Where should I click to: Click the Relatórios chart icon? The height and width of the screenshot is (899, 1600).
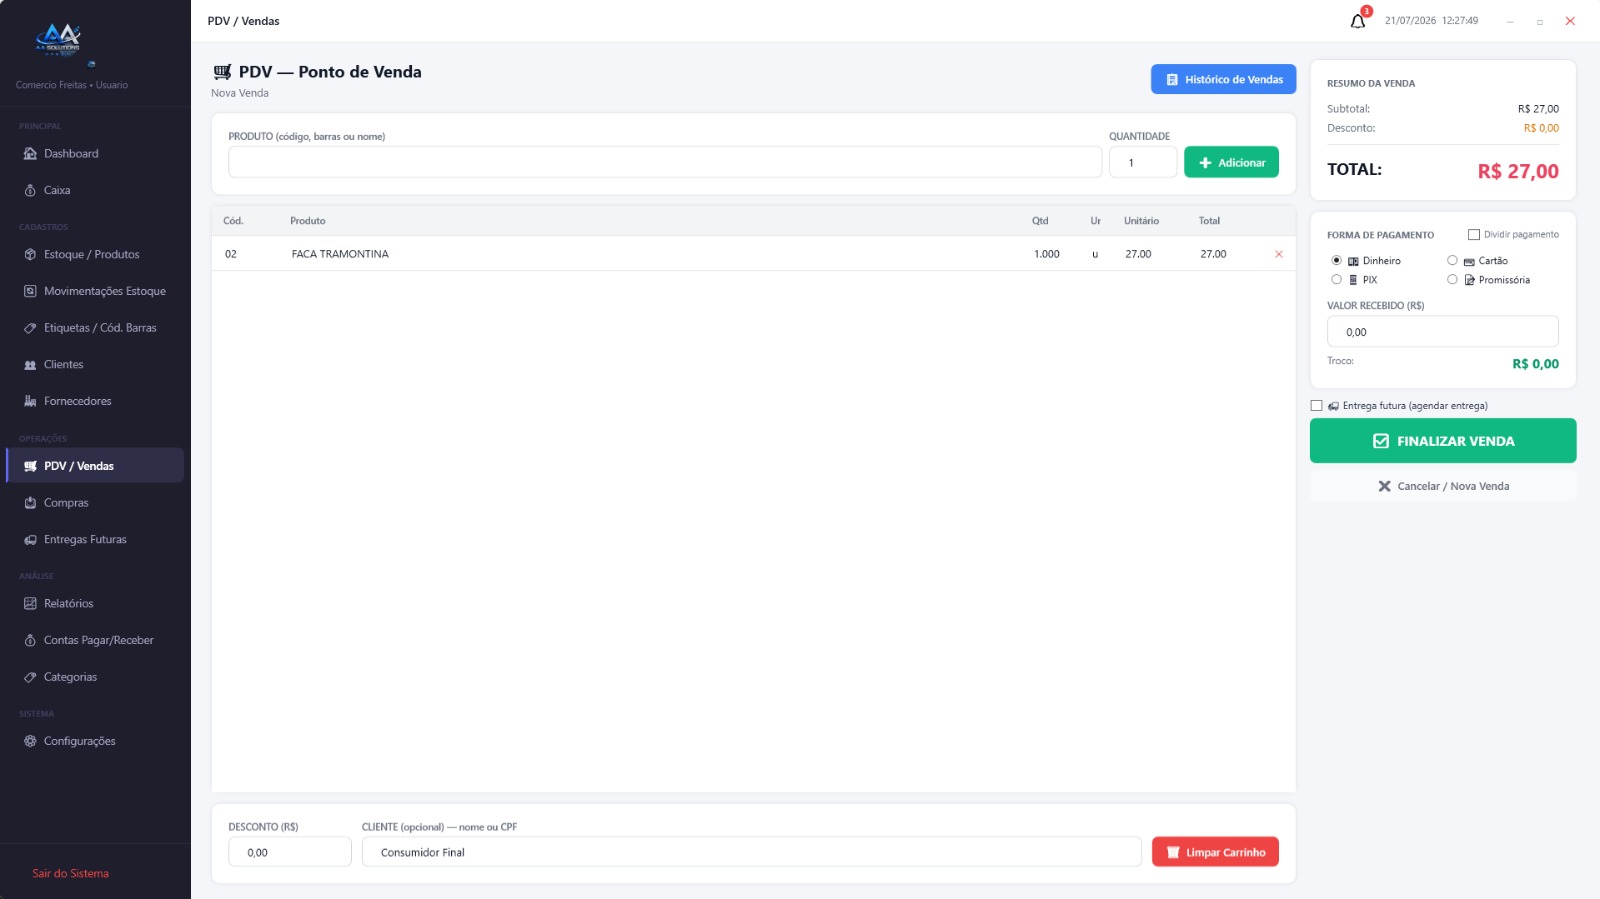point(30,604)
